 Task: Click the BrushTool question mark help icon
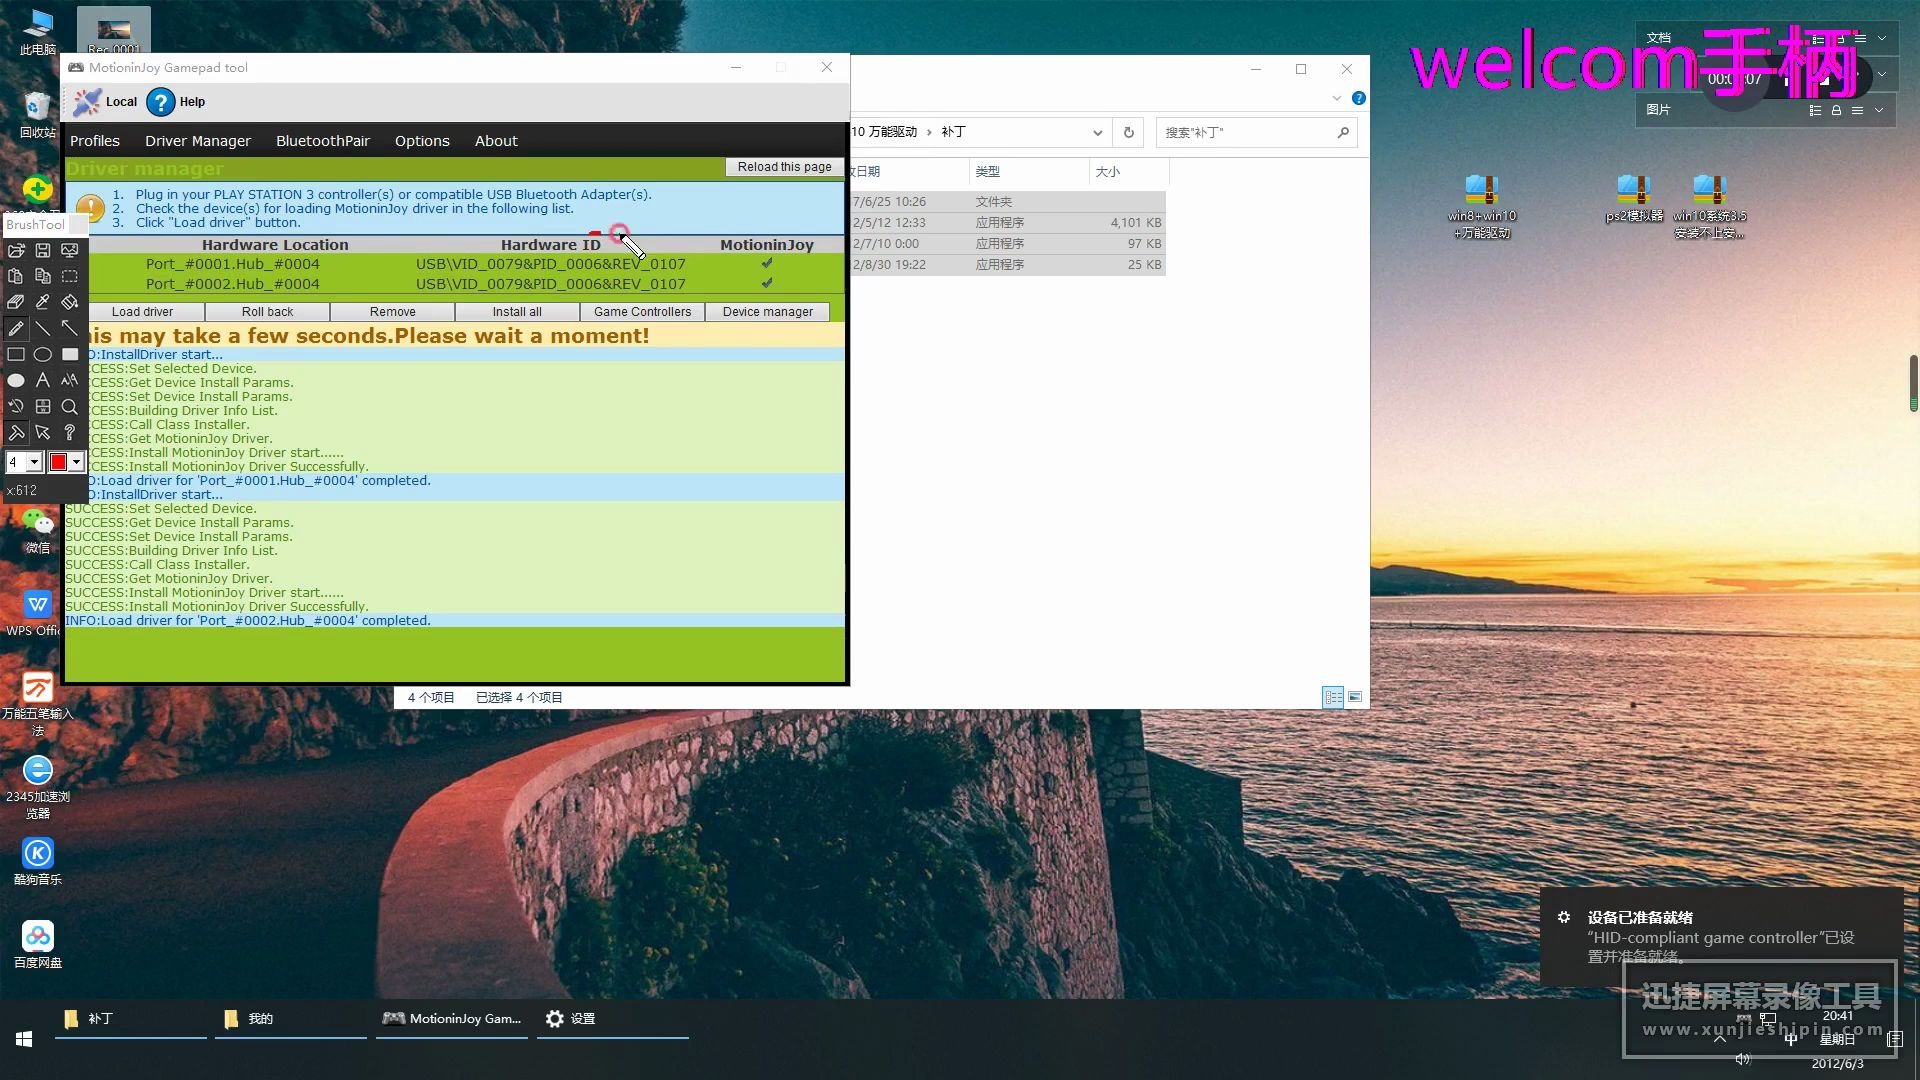click(x=69, y=432)
